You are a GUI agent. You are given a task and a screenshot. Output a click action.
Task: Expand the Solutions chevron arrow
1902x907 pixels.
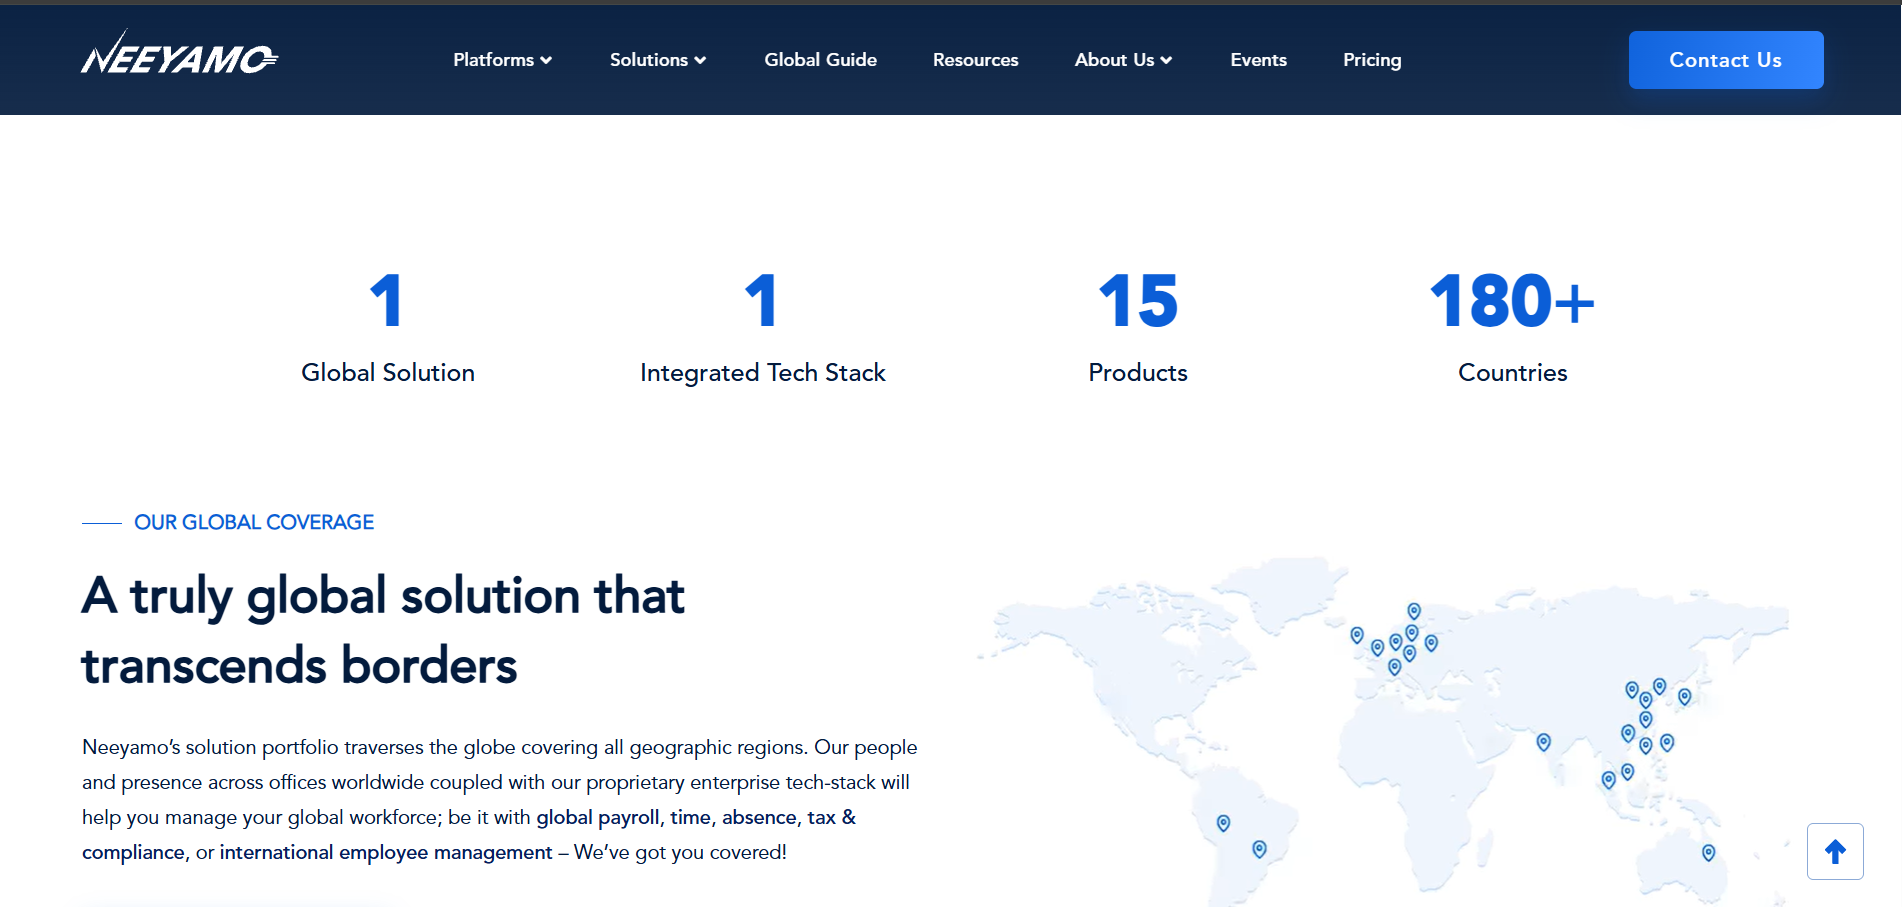point(700,60)
